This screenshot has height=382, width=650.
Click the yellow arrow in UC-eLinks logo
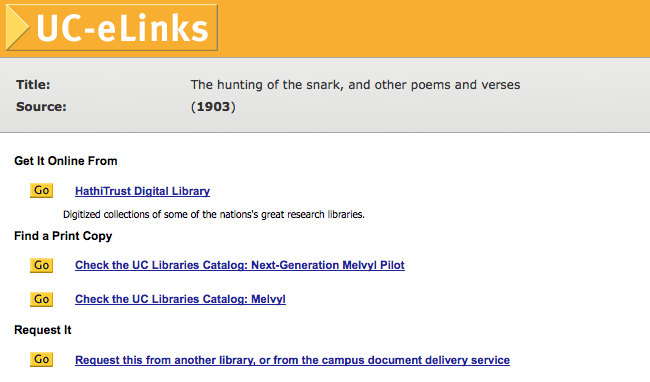(17, 28)
